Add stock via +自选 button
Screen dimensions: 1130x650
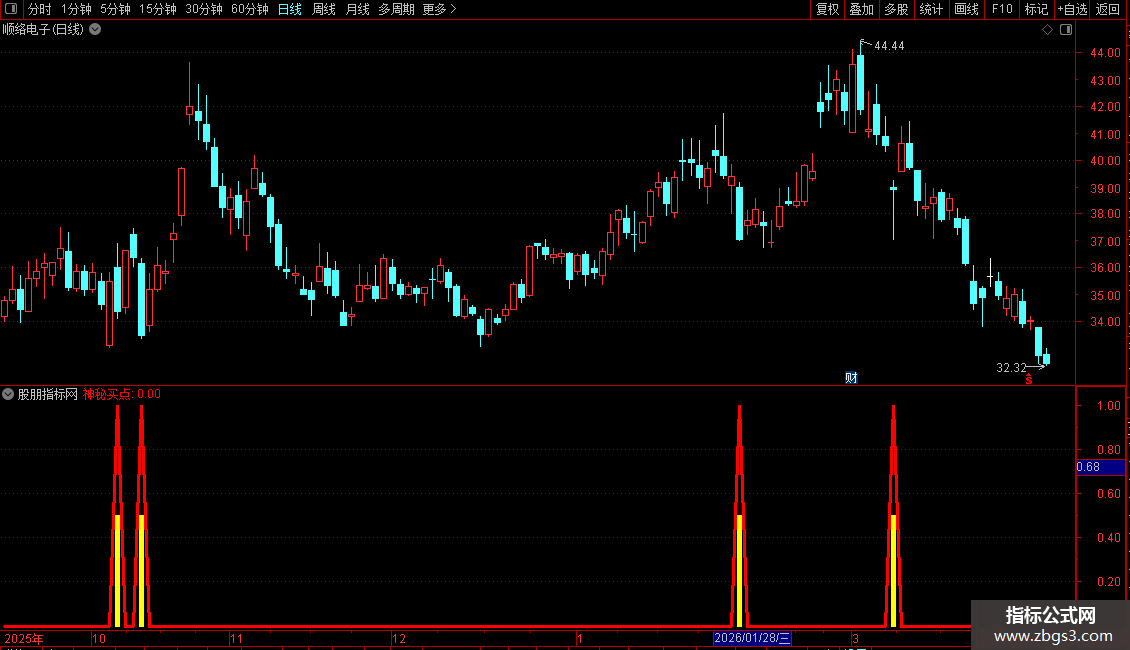tap(1072, 9)
